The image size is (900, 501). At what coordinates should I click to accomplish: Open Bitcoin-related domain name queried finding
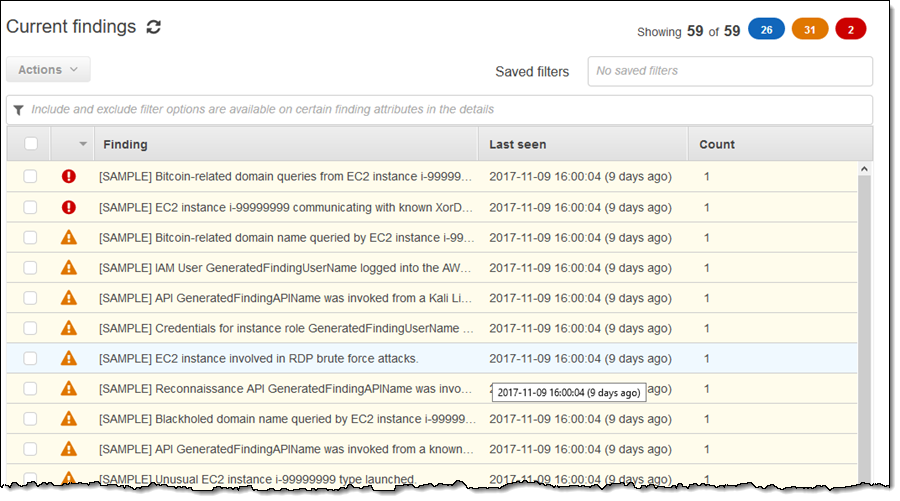tap(285, 237)
